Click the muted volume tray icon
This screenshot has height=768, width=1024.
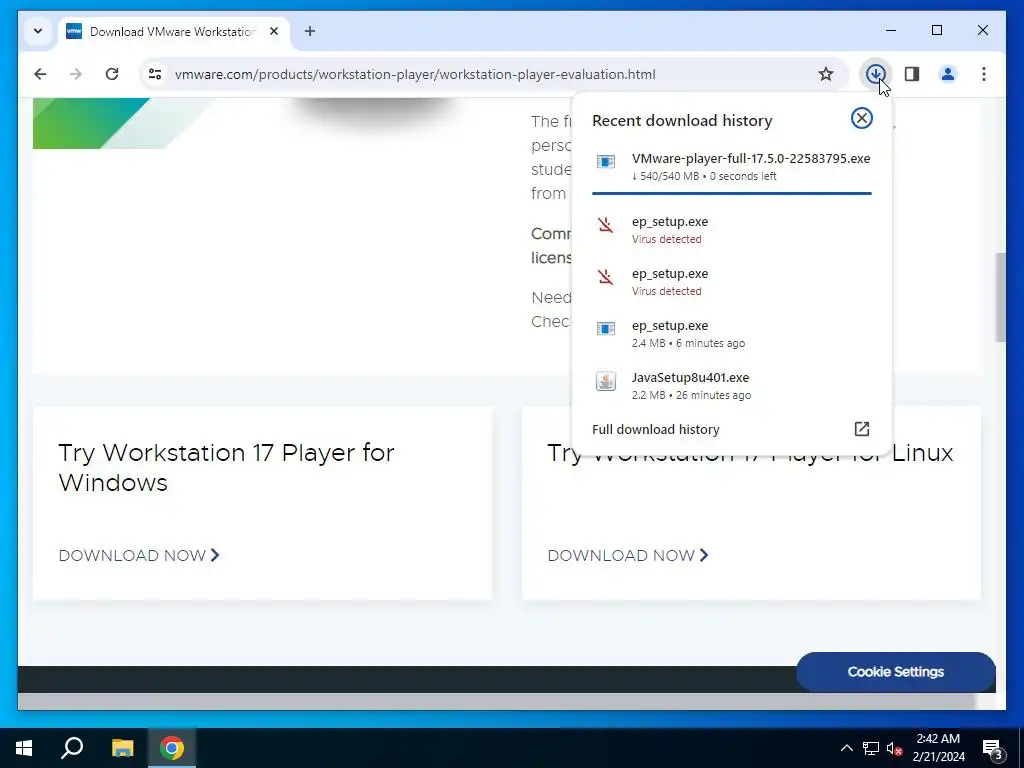[894, 748]
